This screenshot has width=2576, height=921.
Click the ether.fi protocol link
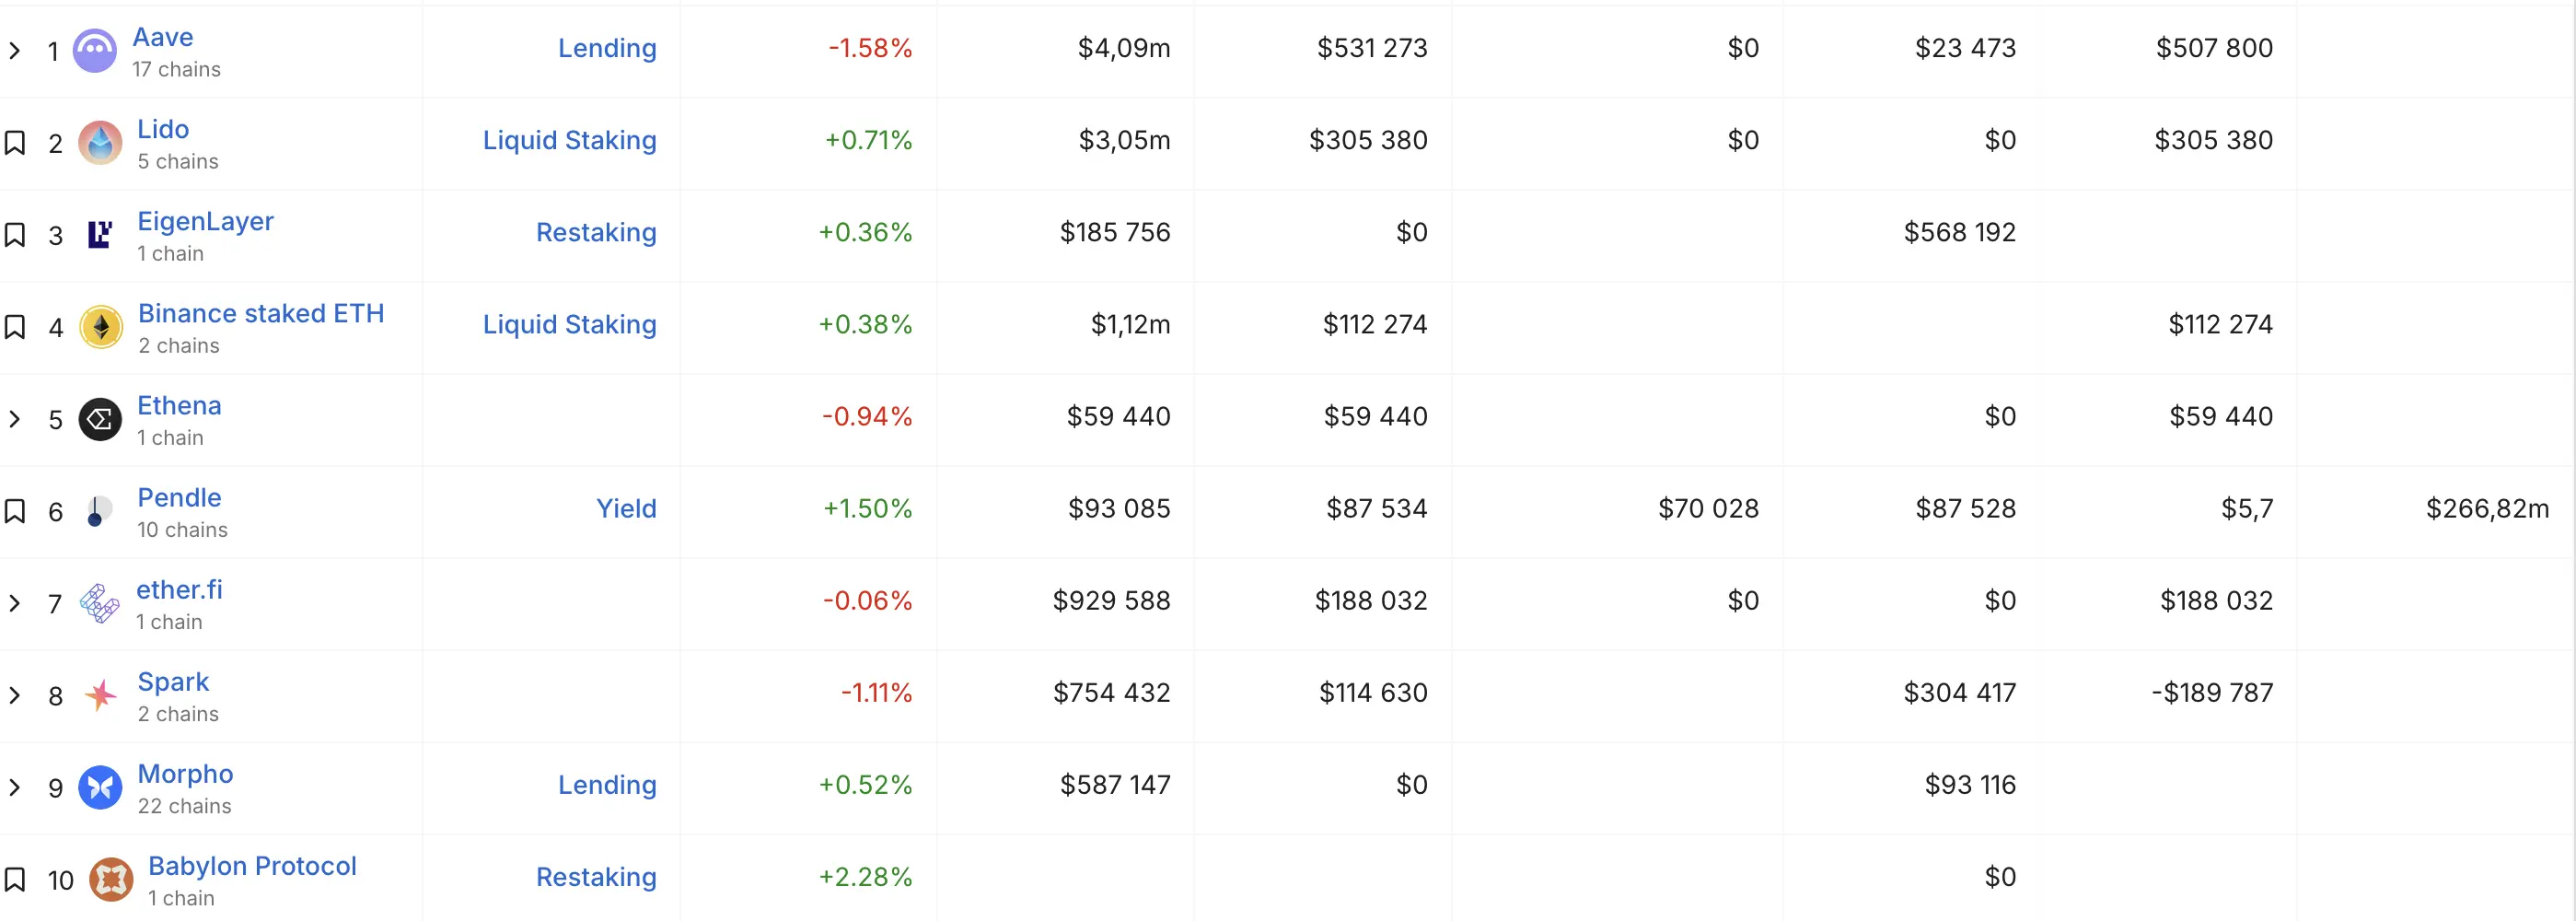click(x=179, y=589)
